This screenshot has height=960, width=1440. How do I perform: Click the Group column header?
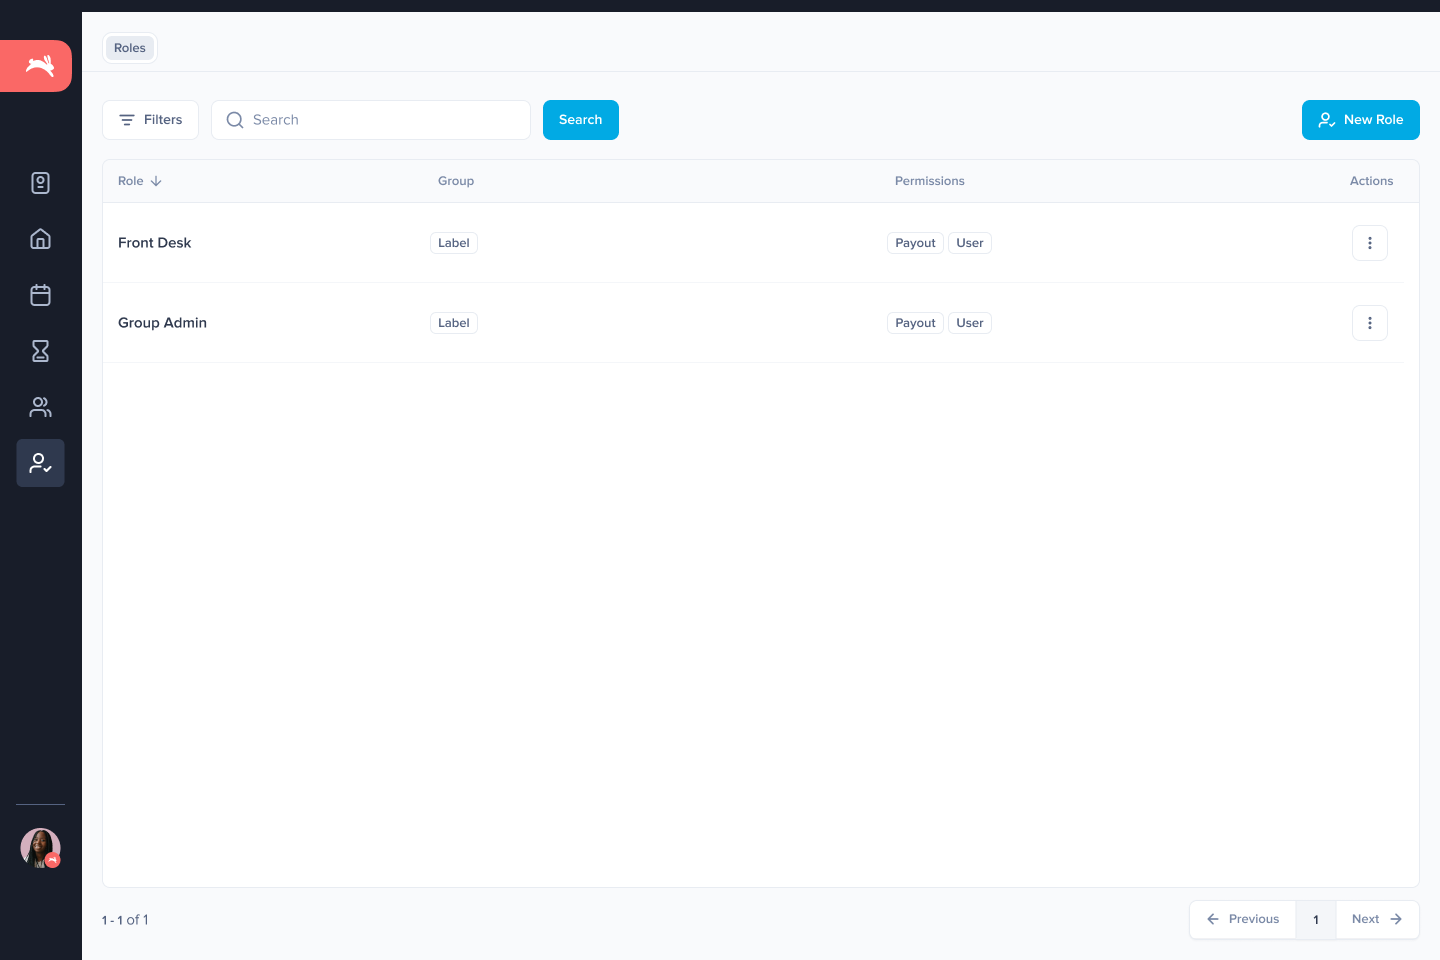[456, 181]
